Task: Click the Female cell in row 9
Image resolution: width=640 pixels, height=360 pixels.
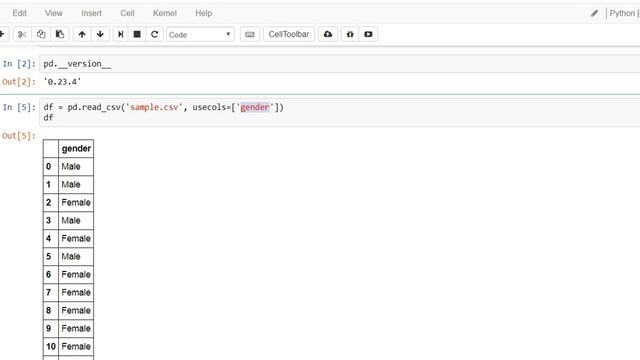Action: [x=76, y=328]
